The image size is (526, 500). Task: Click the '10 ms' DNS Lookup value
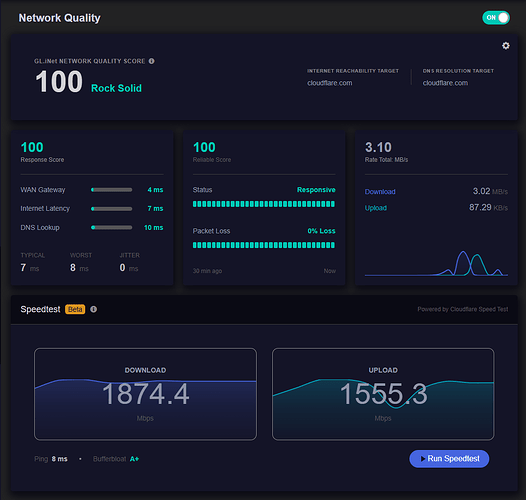pyautogui.click(x=154, y=228)
